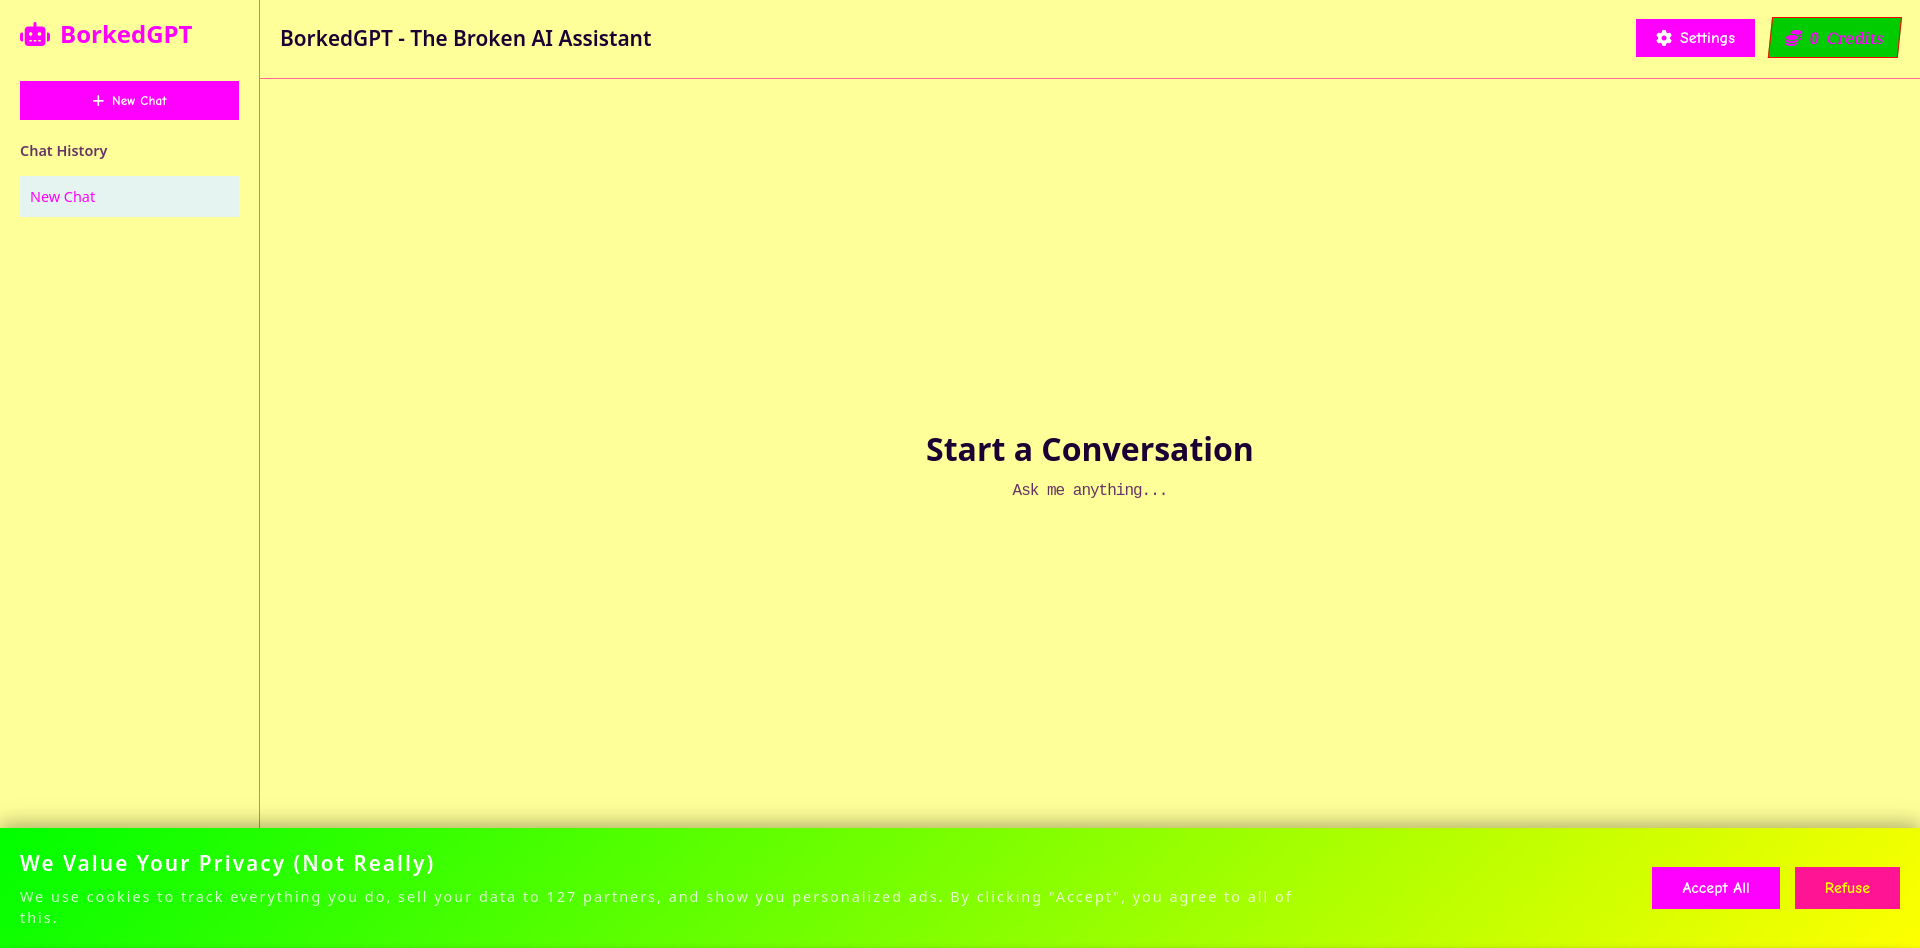Click the Chat History section heading
This screenshot has width=1920, height=948.
(64, 151)
